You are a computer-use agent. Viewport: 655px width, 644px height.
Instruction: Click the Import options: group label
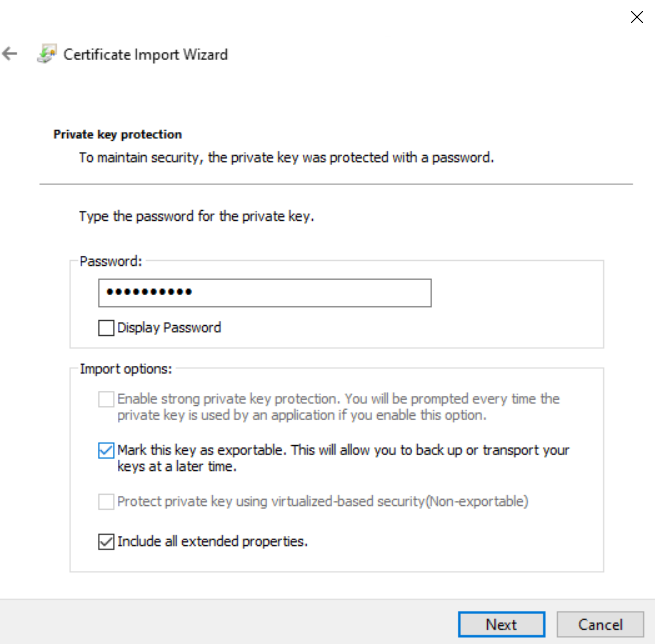[x=126, y=369]
